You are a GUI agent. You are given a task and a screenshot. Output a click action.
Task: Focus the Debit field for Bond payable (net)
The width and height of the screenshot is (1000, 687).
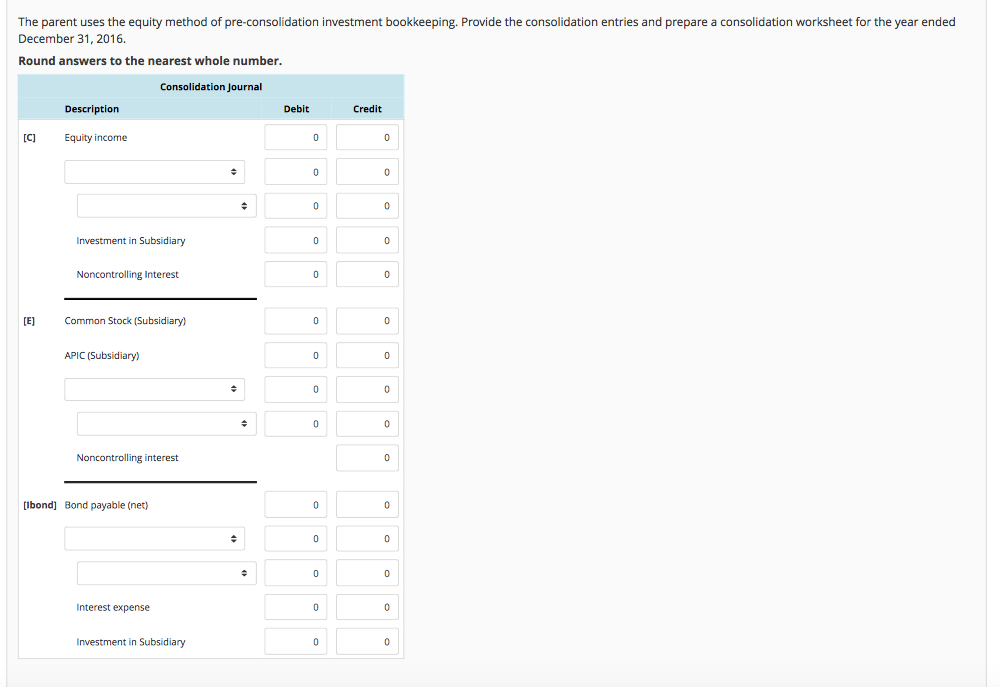pos(295,505)
